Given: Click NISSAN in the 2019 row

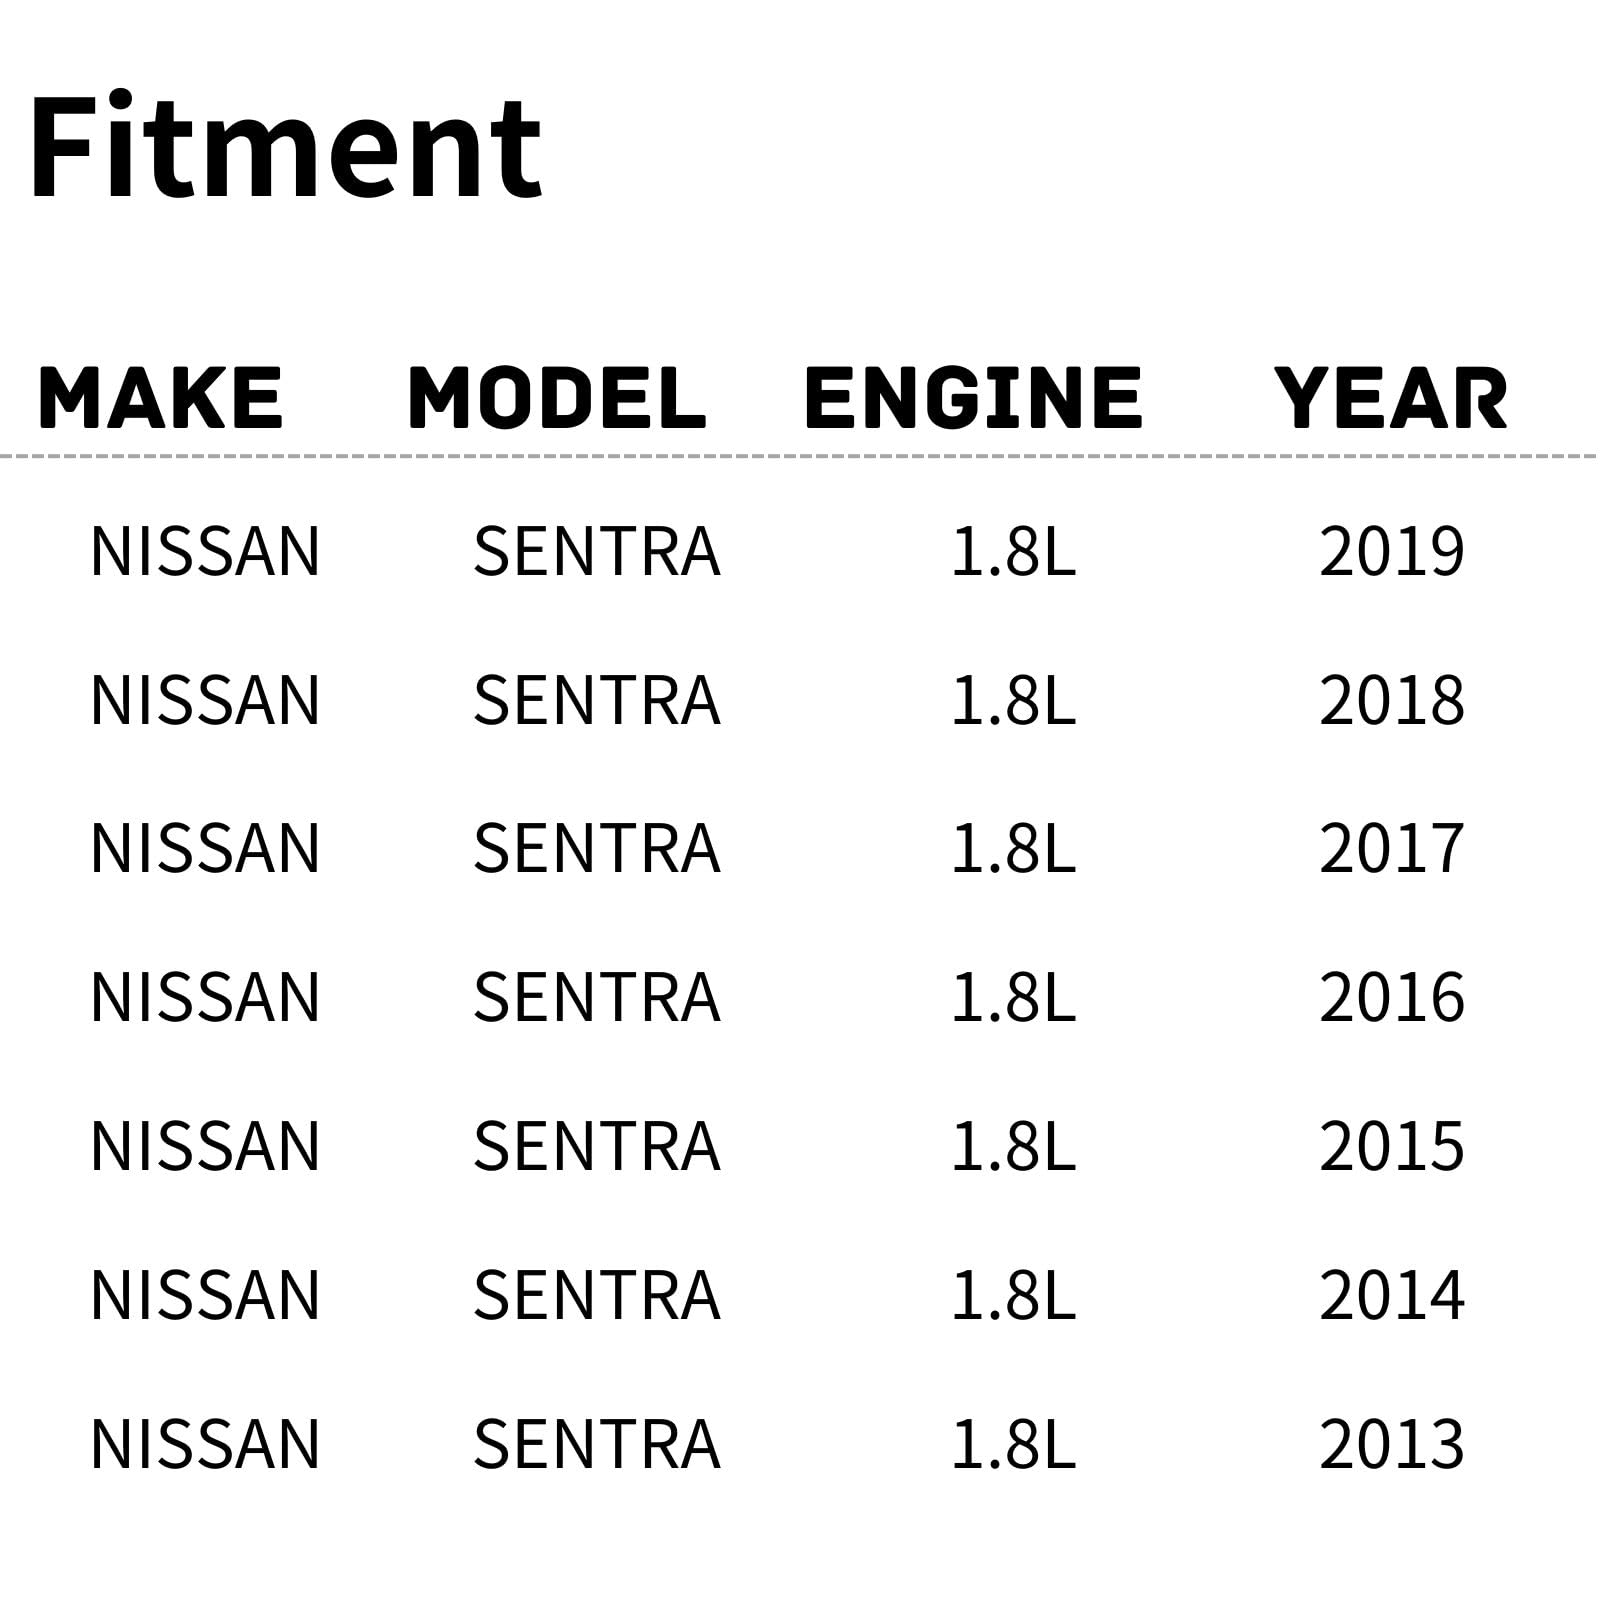Looking at the screenshot, I should [205, 551].
